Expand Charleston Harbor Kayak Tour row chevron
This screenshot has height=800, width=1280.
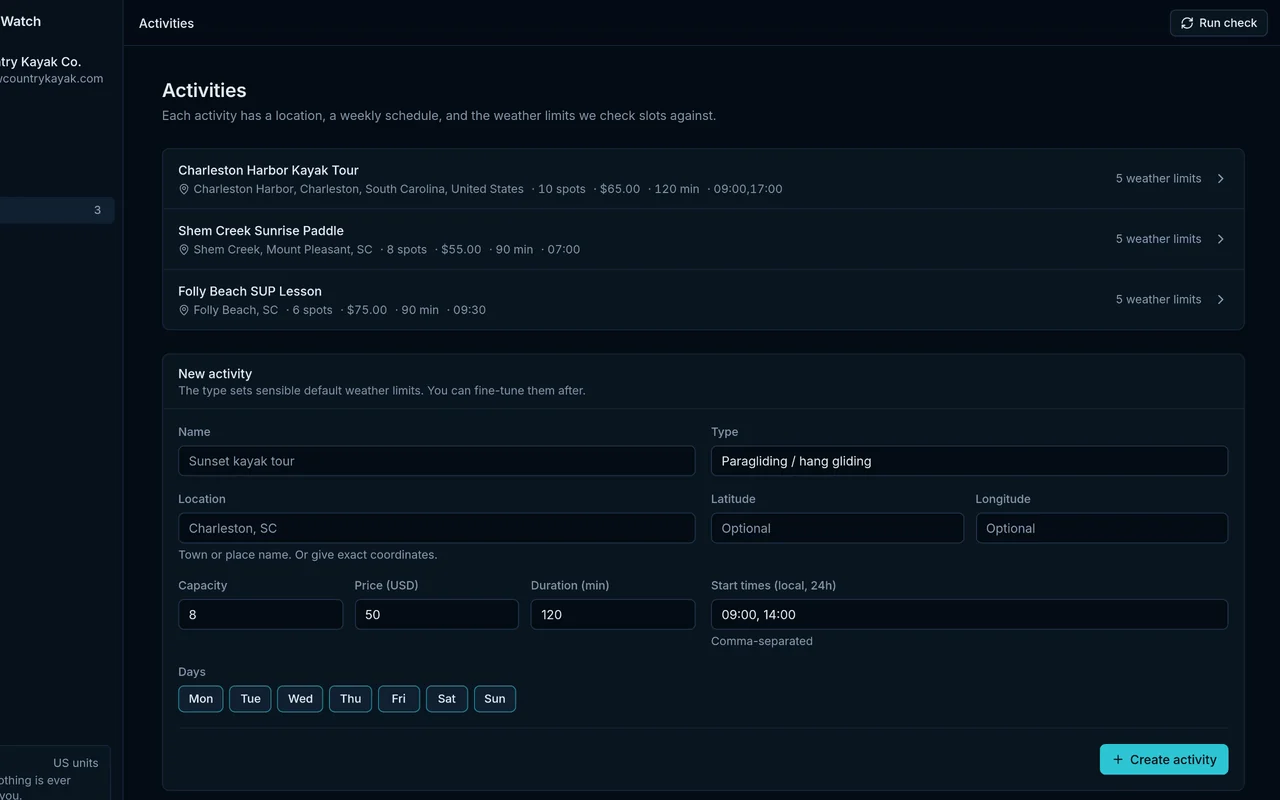(1221, 179)
